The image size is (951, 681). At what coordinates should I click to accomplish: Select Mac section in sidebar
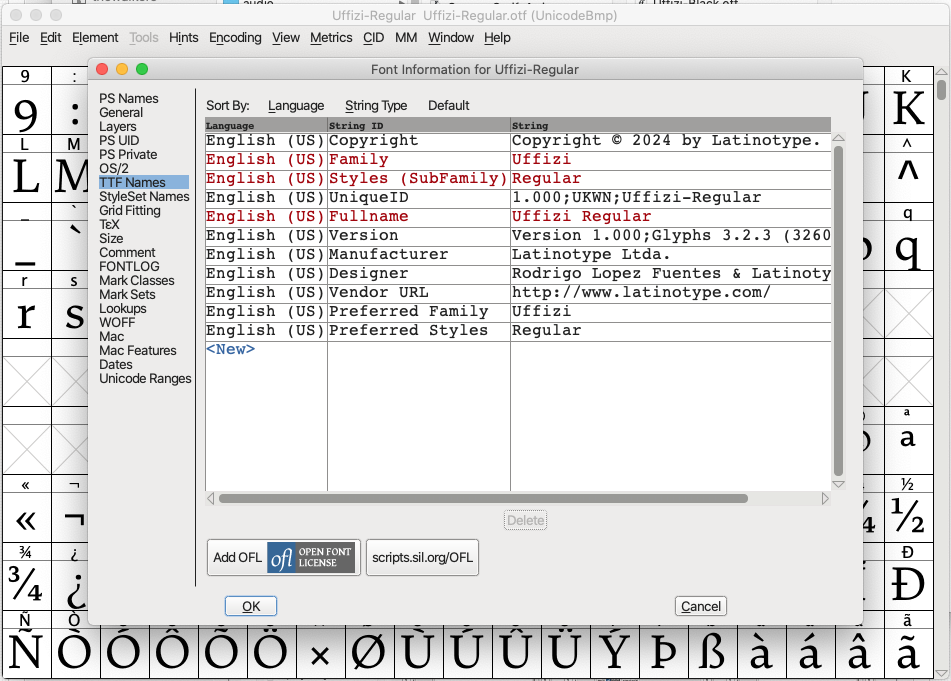point(112,336)
